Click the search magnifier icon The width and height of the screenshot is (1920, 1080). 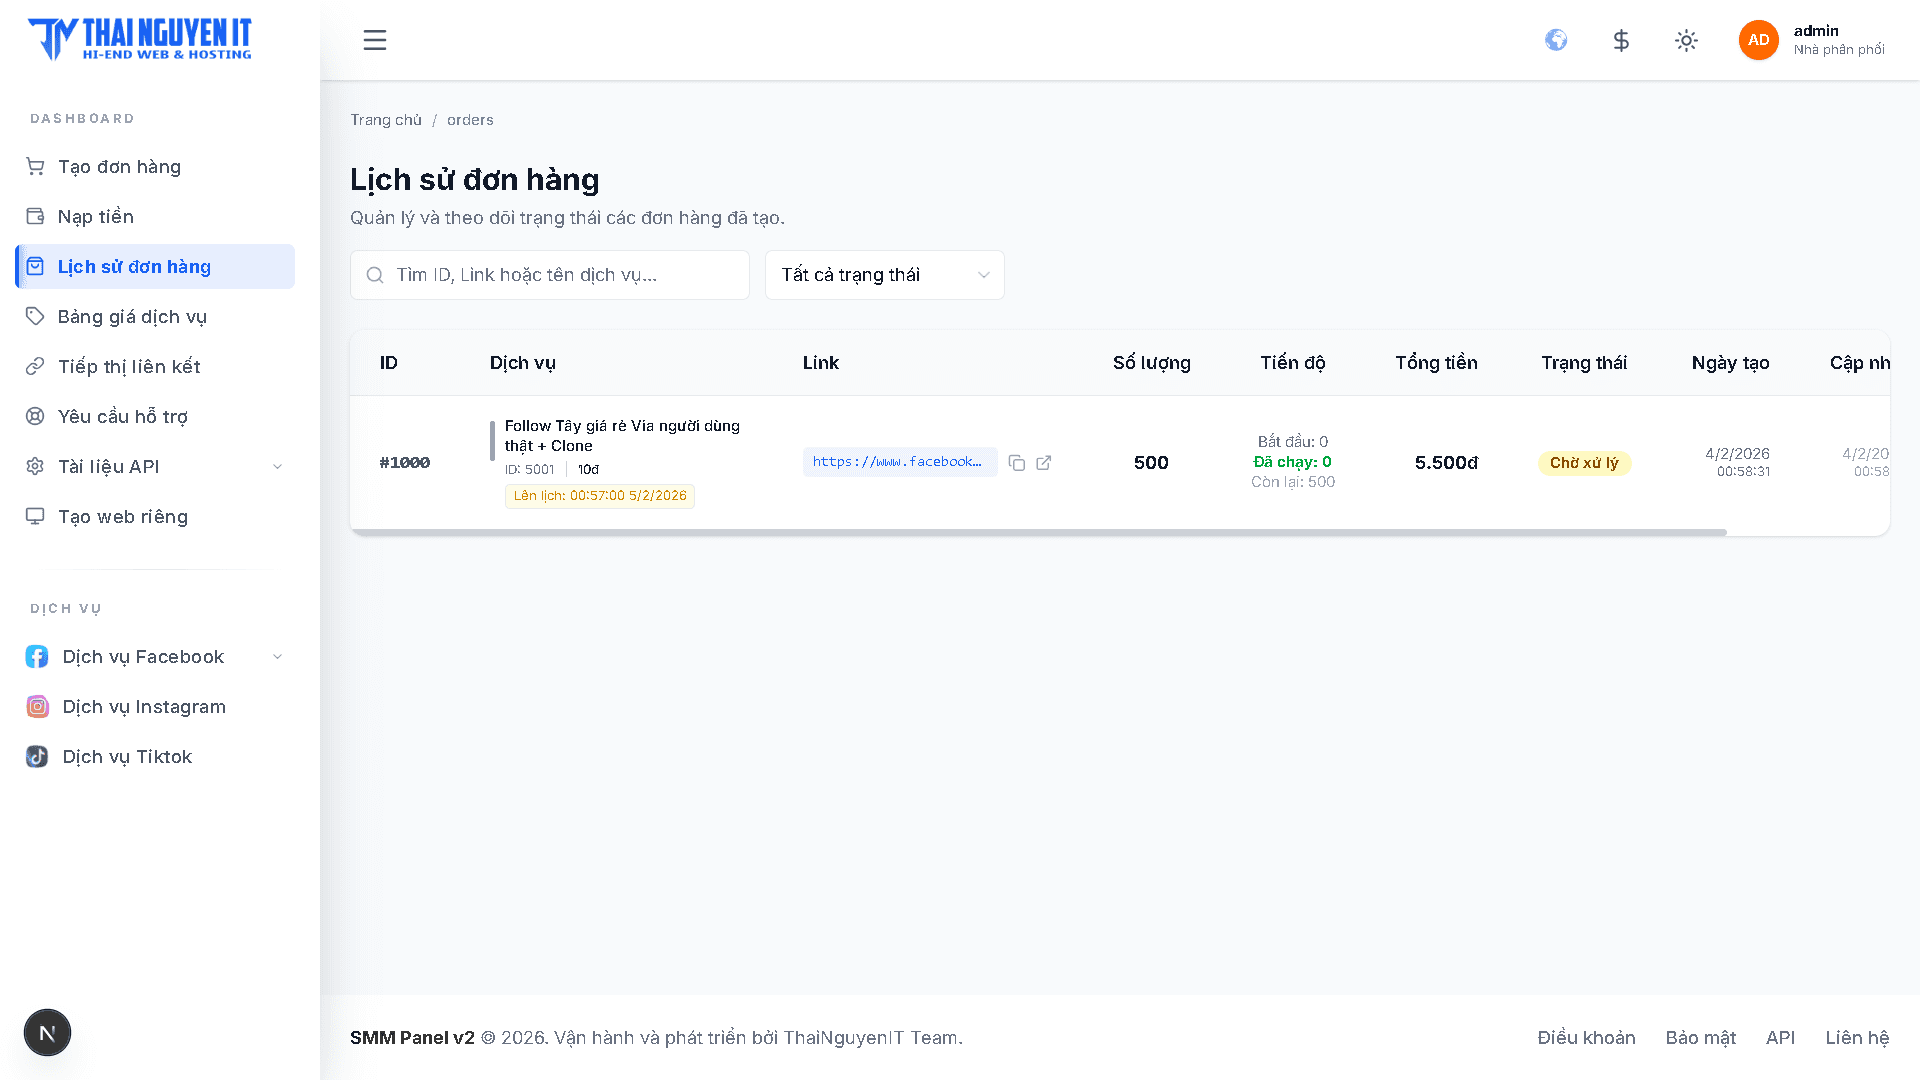click(x=375, y=275)
